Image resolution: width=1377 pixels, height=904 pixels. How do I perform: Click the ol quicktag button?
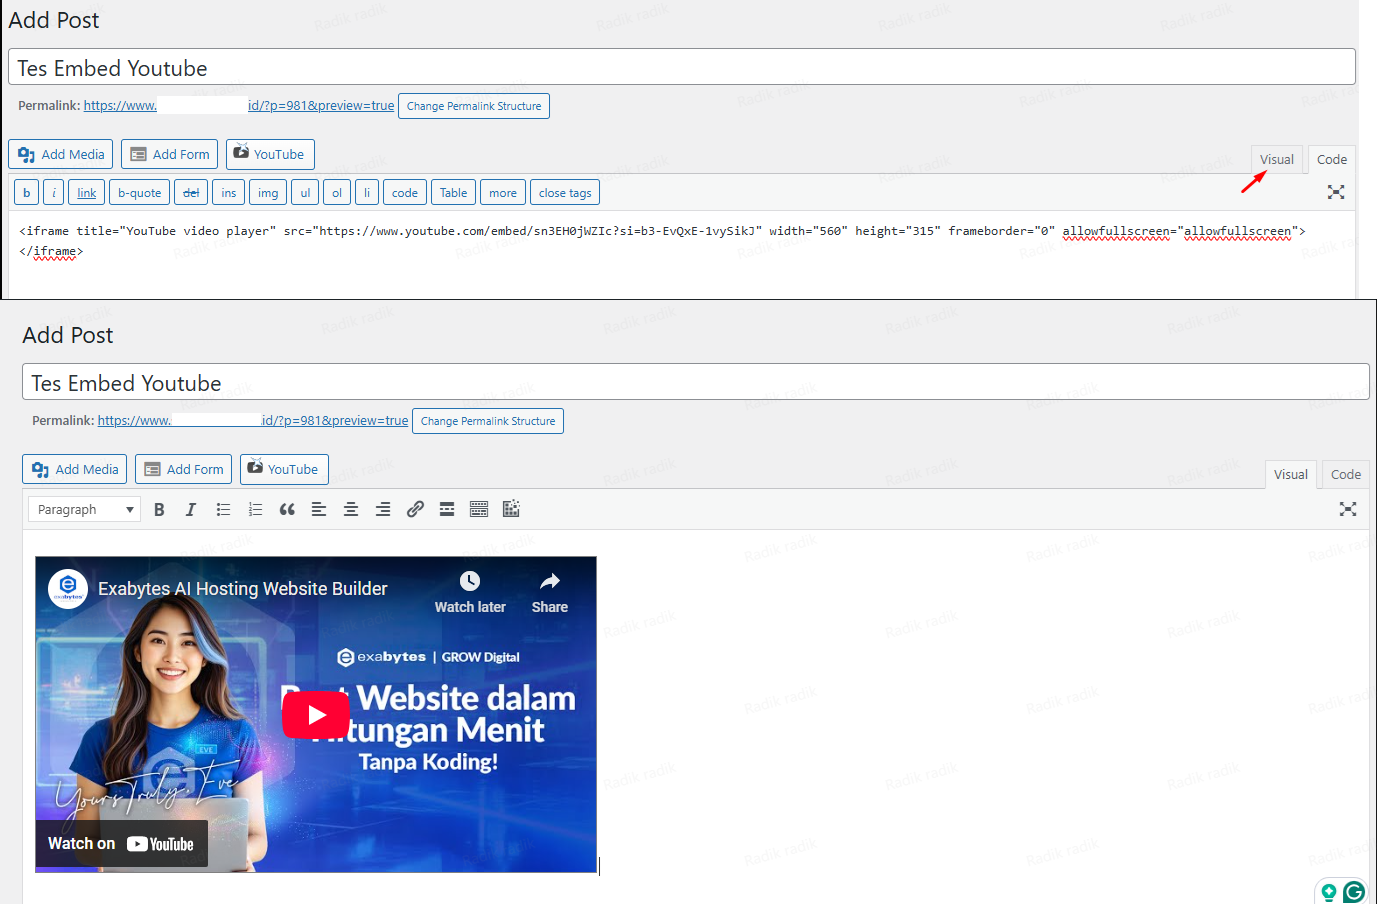[x=337, y=193]
